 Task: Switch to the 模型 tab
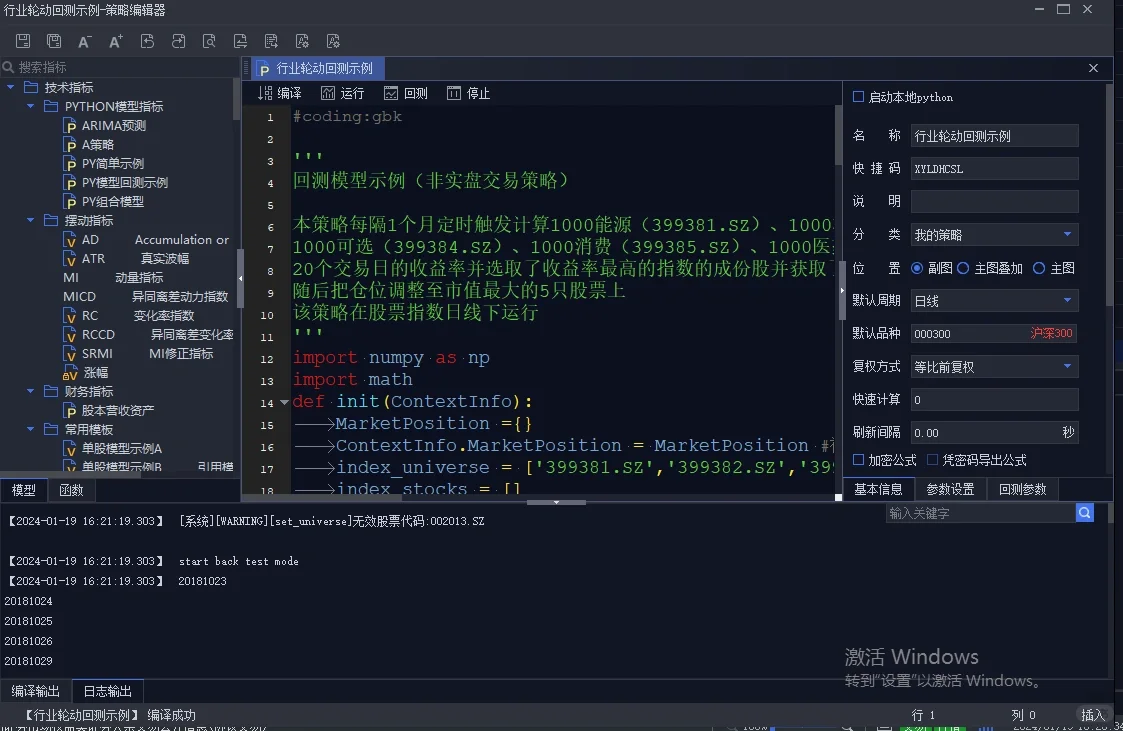(x=24, y=490)
